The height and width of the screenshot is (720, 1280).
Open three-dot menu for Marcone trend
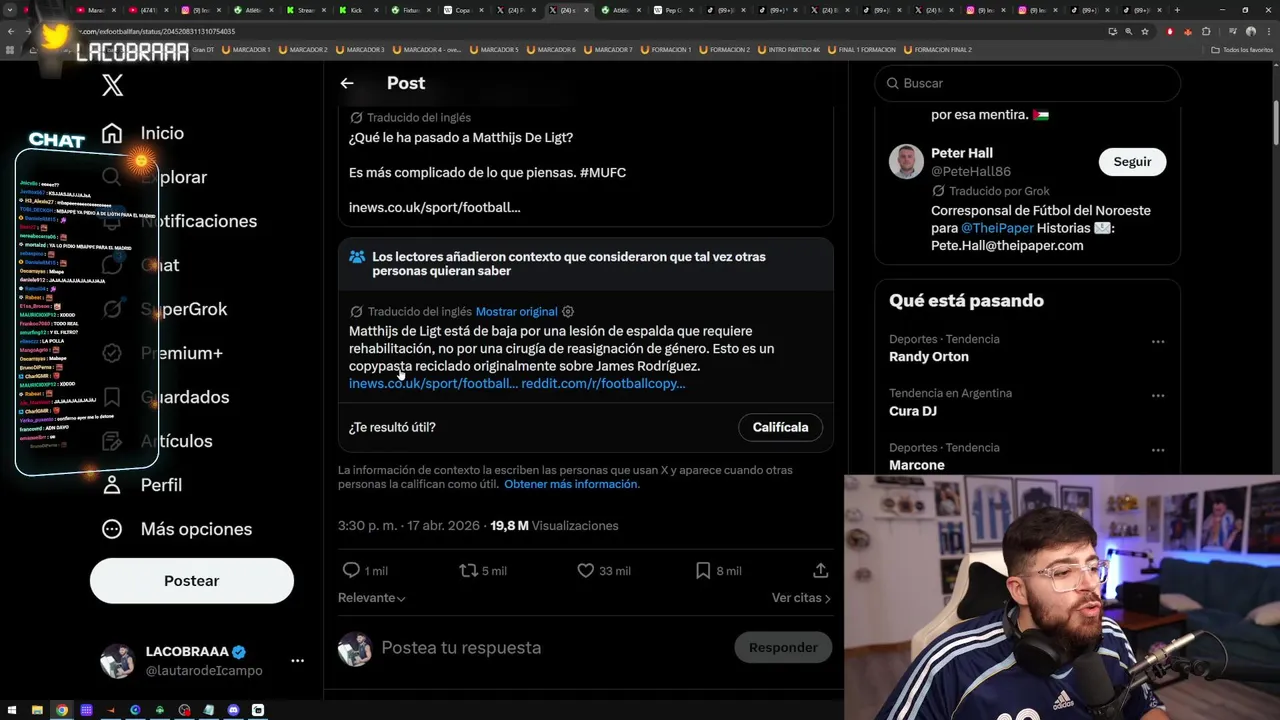point(1158,450)
